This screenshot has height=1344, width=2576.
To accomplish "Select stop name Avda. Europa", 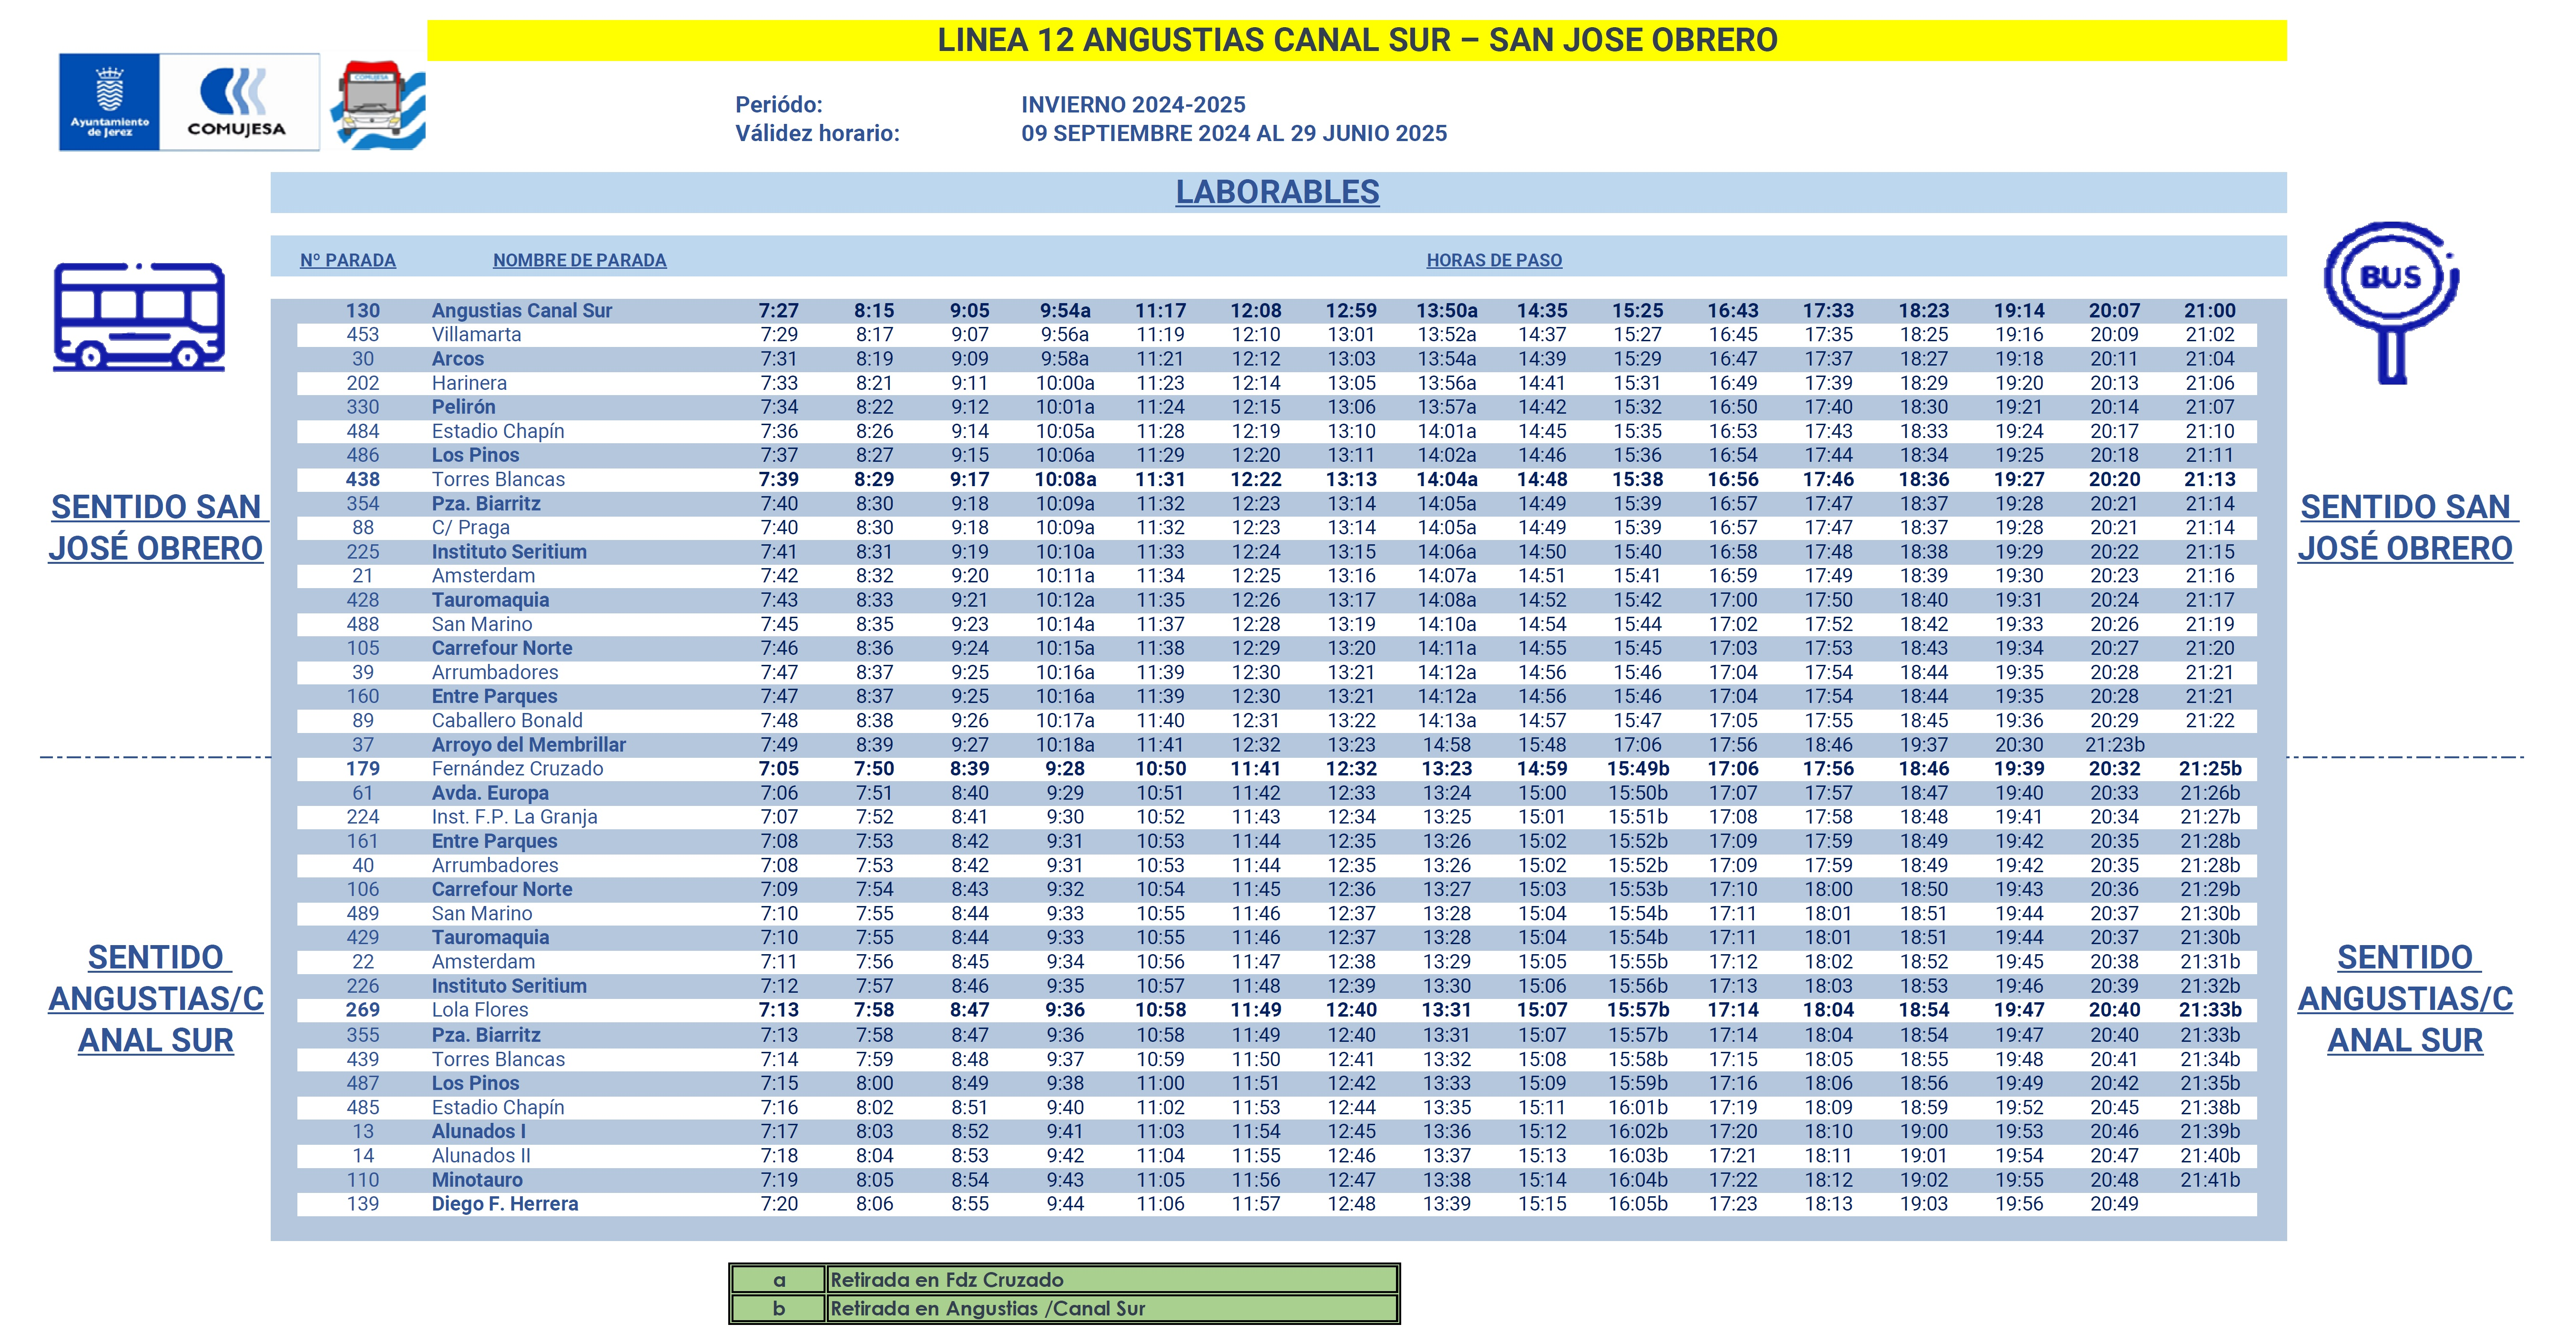I will click(490, 793).
